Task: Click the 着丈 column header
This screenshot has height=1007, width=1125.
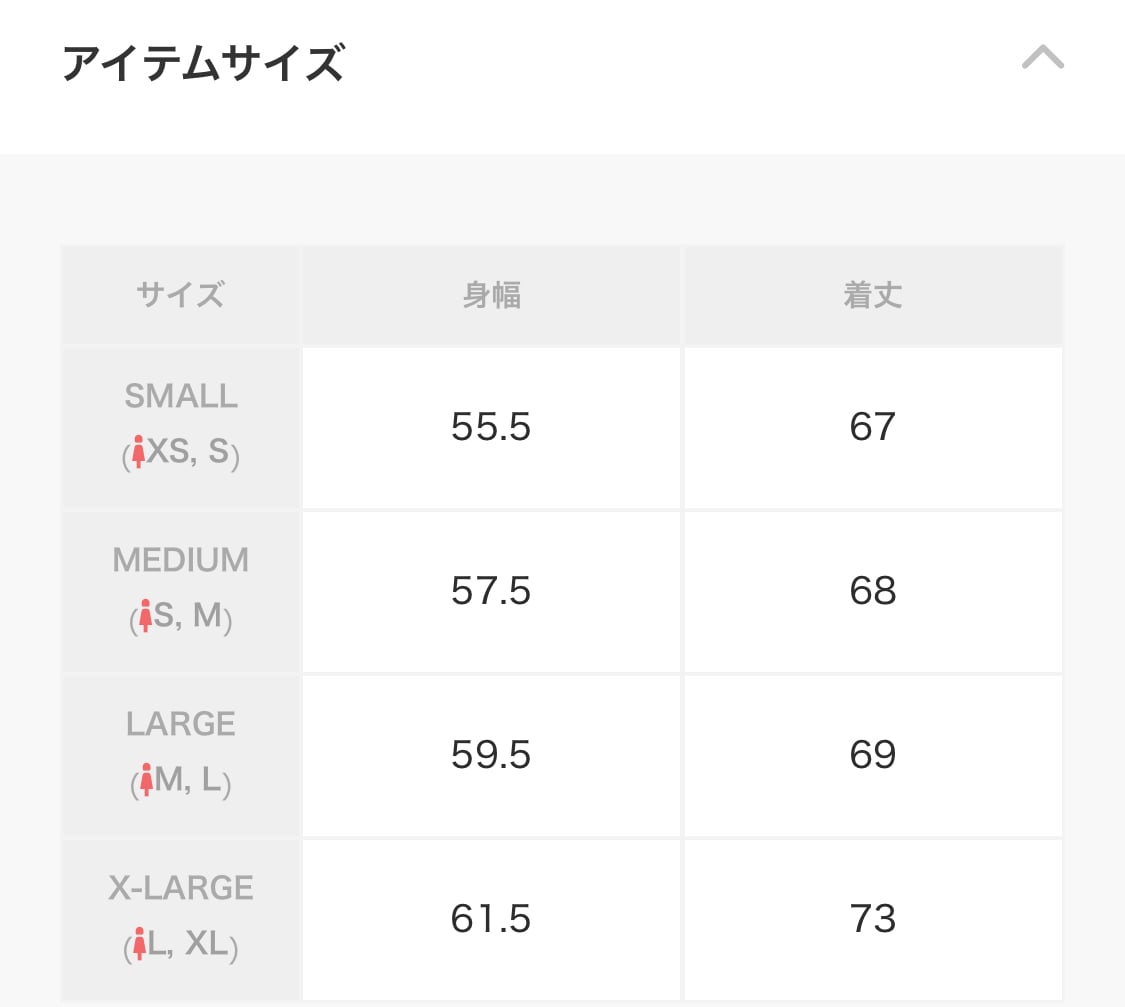Action: click(873, 295)
